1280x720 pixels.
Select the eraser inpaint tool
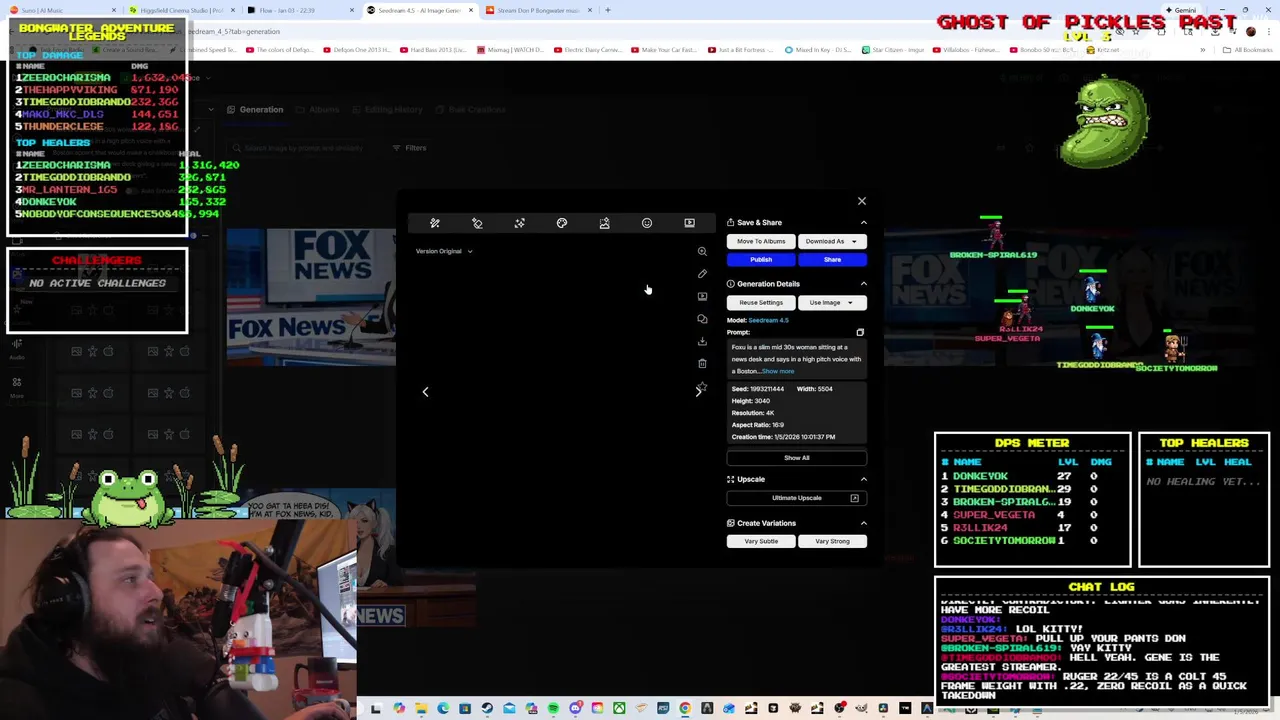(477, 223)
